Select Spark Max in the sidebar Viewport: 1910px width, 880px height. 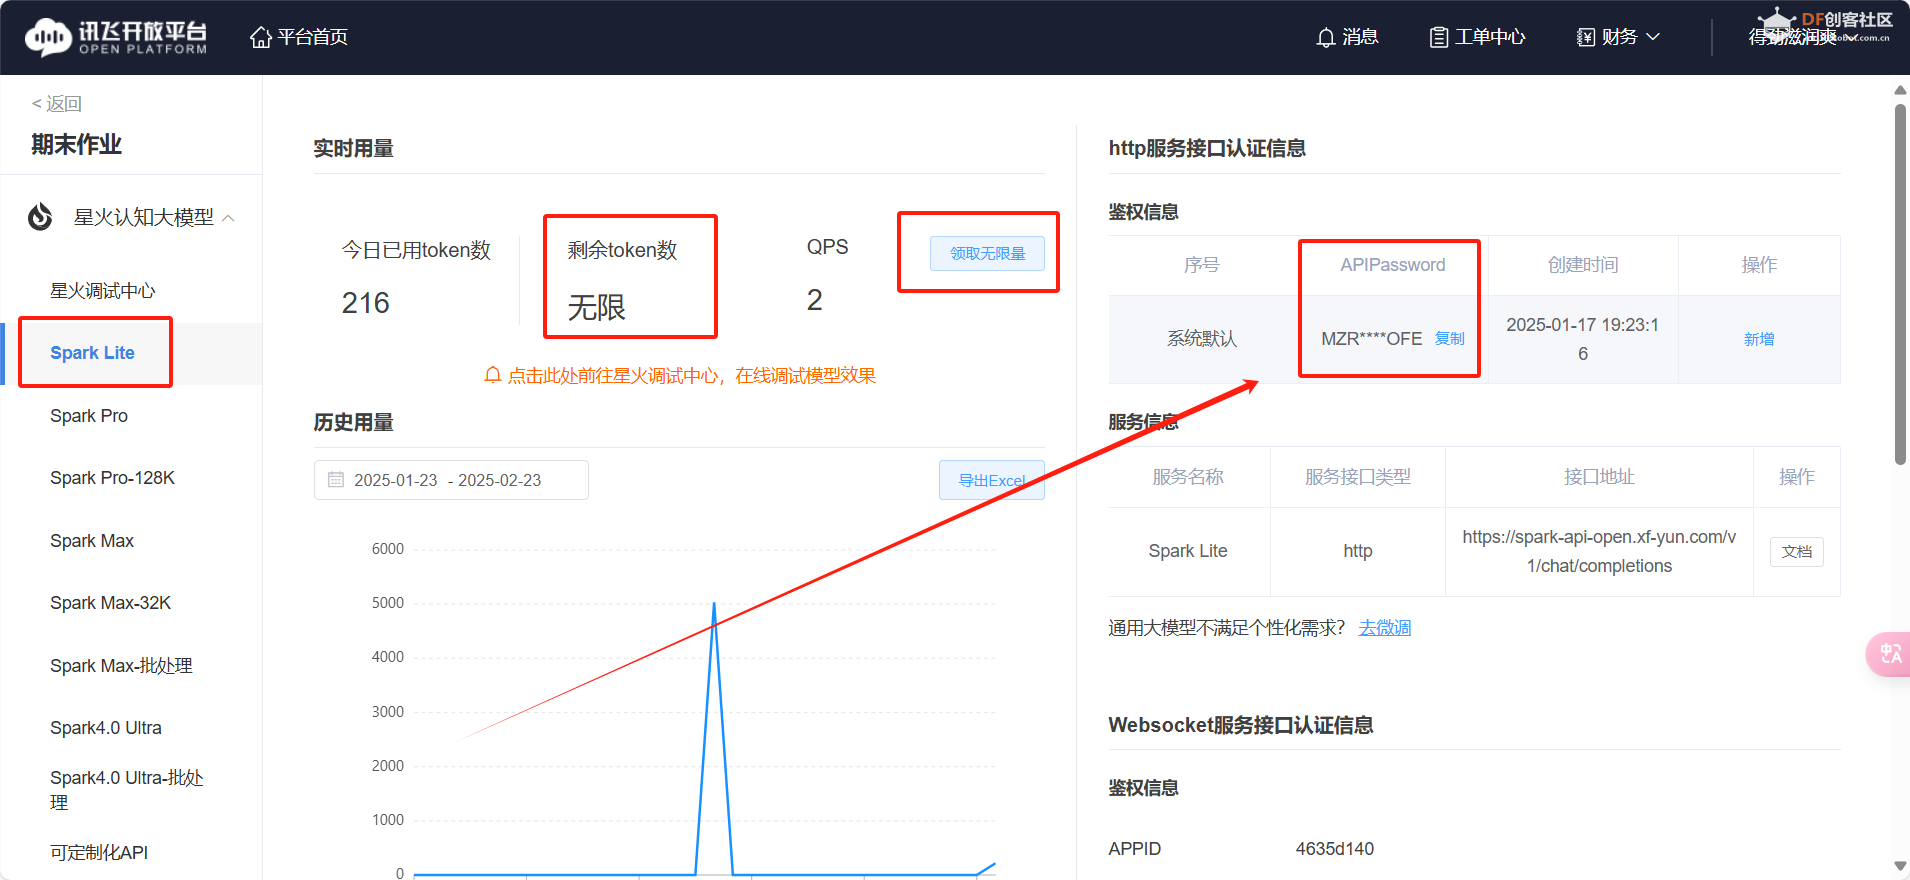pos(92,541)
